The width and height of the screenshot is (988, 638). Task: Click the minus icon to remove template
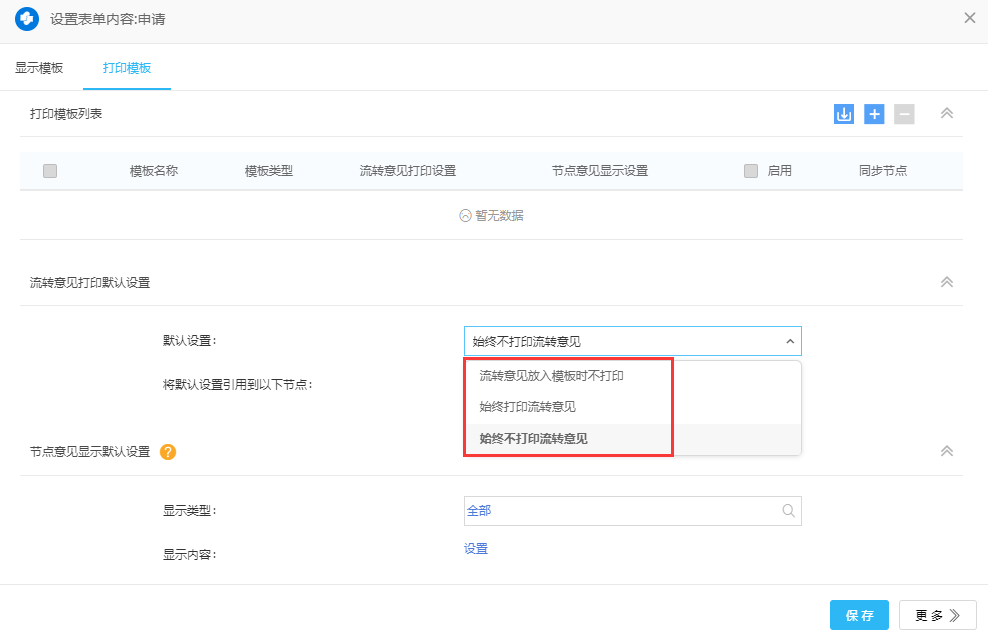coord(904,114)
